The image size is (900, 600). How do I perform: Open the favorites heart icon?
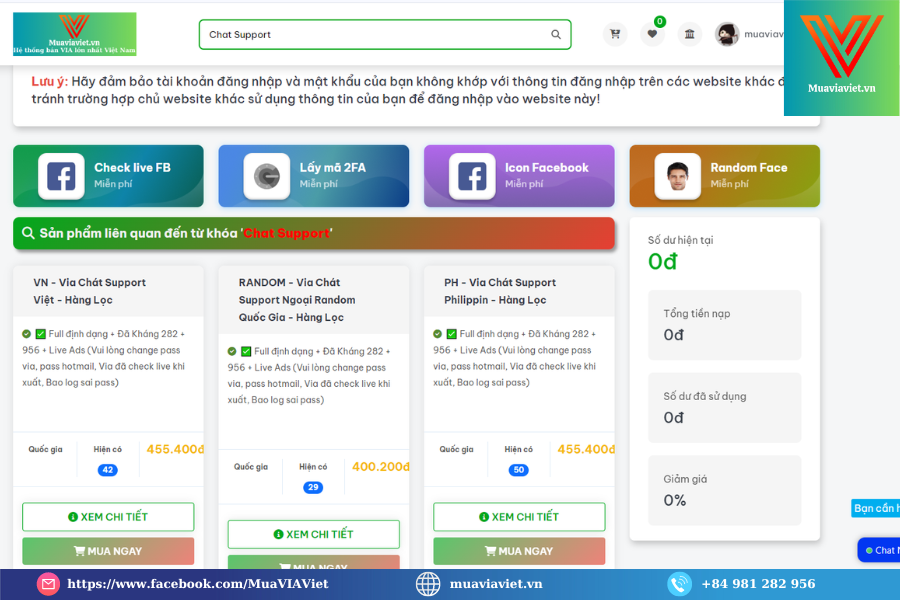(x=652, y=34)
